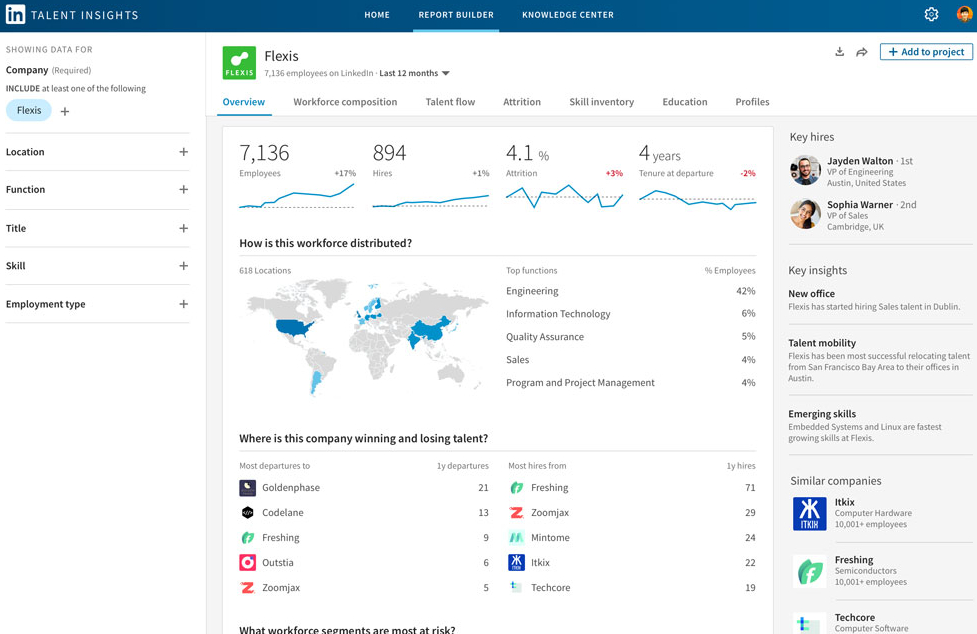
Task: Click Information Technology function row
Action: (x=631, y=314)
